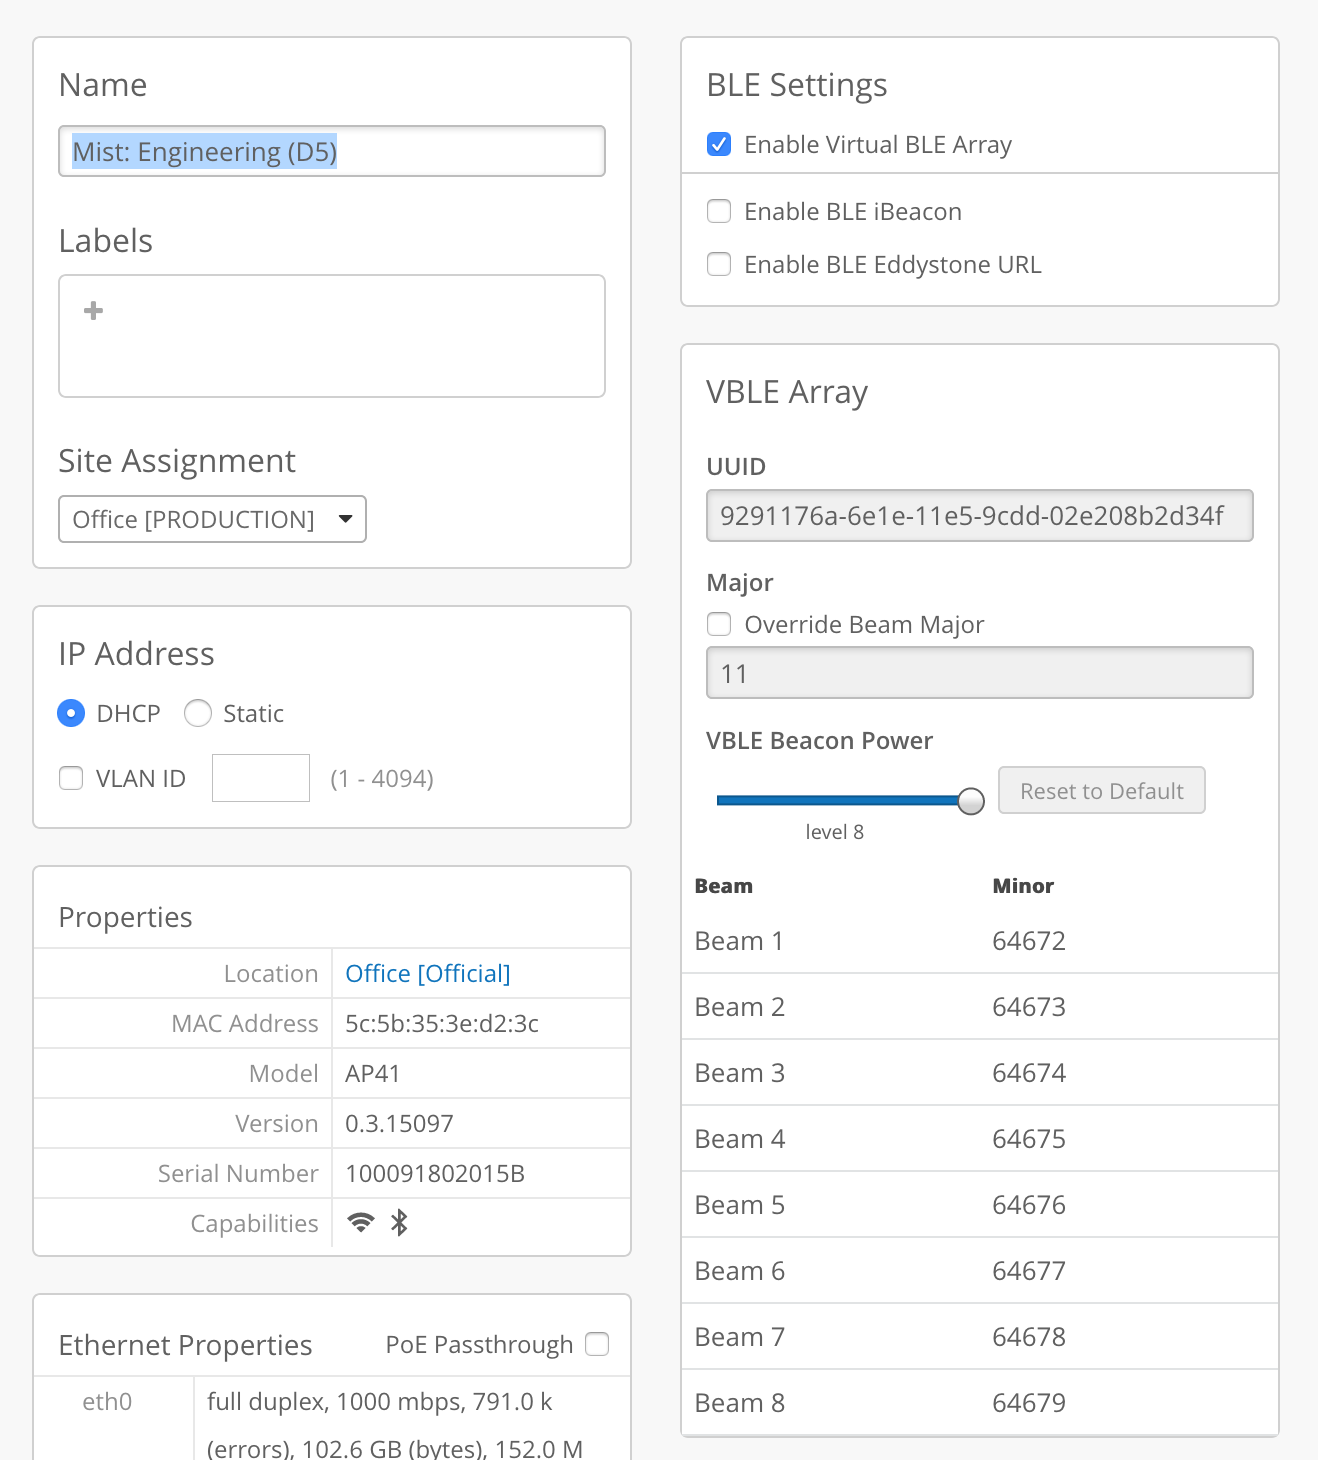Click the VLAN ID number input
This screenshot has width=1318, height=1460.
tap(261, 779)
